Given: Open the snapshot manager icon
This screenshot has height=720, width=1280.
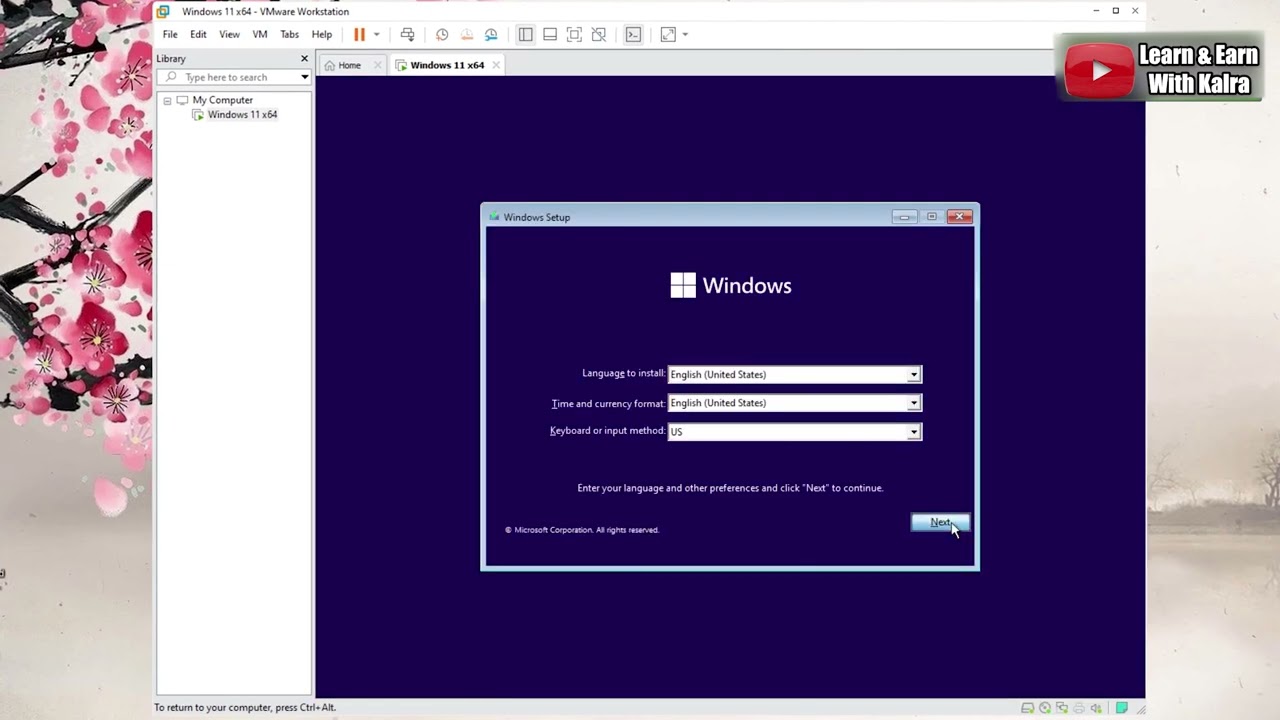Looking at the screenshot, I should 491,35.
